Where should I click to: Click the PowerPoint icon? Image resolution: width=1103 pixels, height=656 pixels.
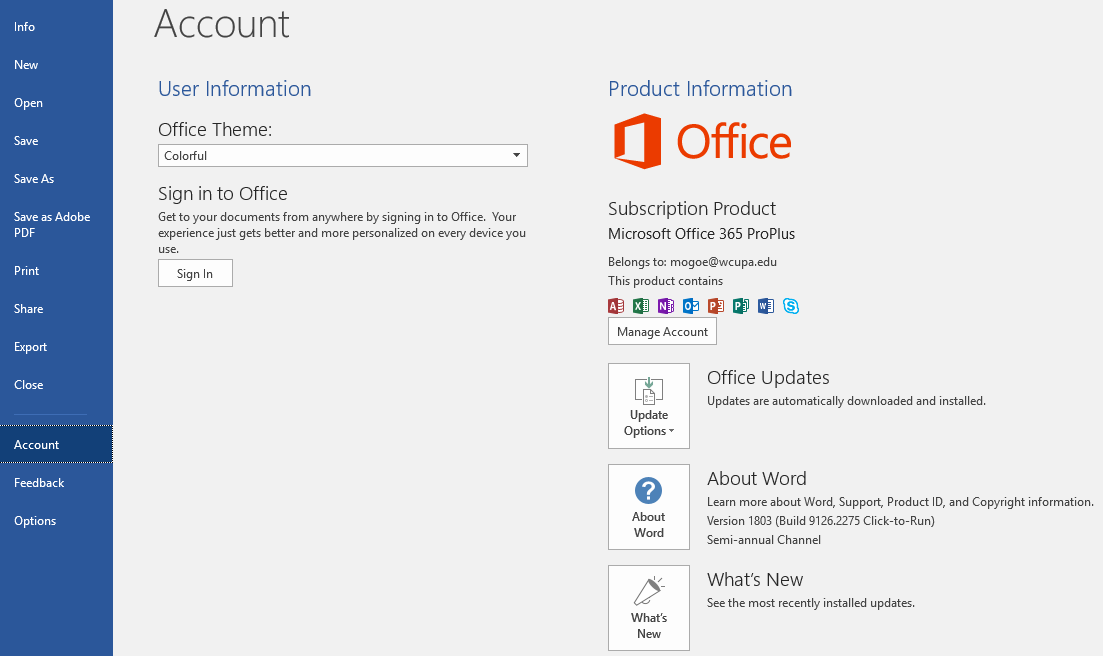(x=716, y=306)
